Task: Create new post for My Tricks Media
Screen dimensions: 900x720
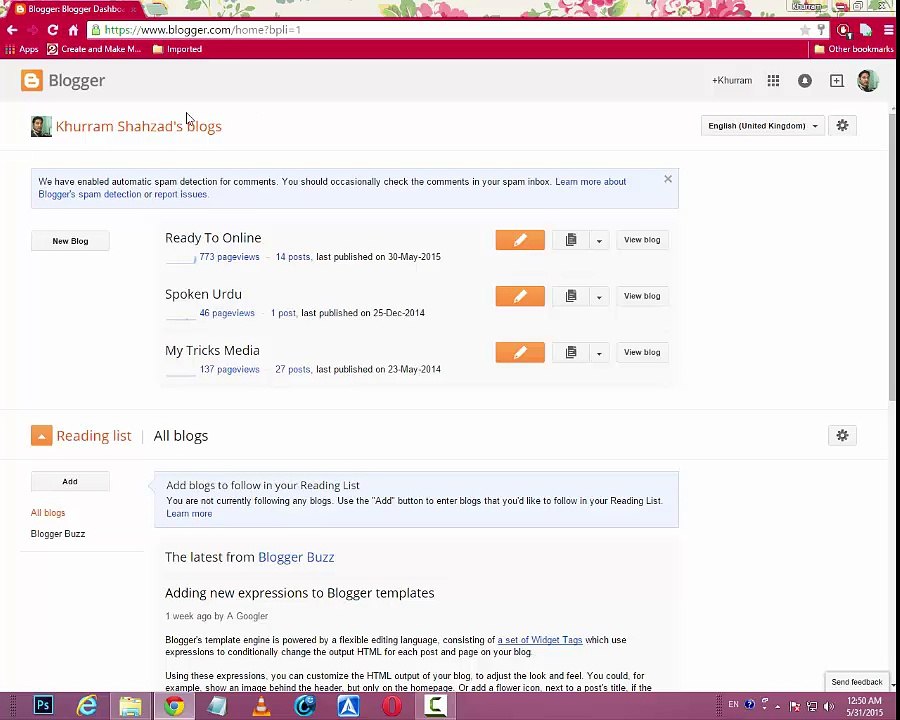Action: [520, 352]
